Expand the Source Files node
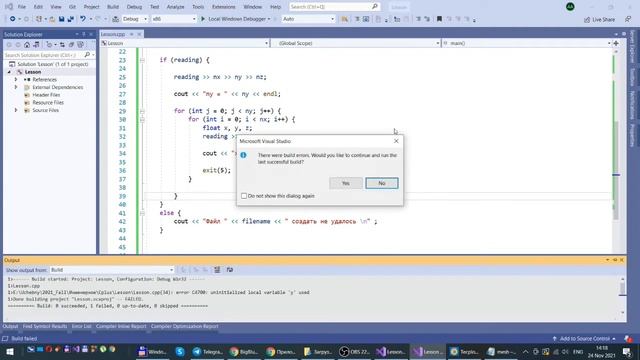 [x=16, y=110]
